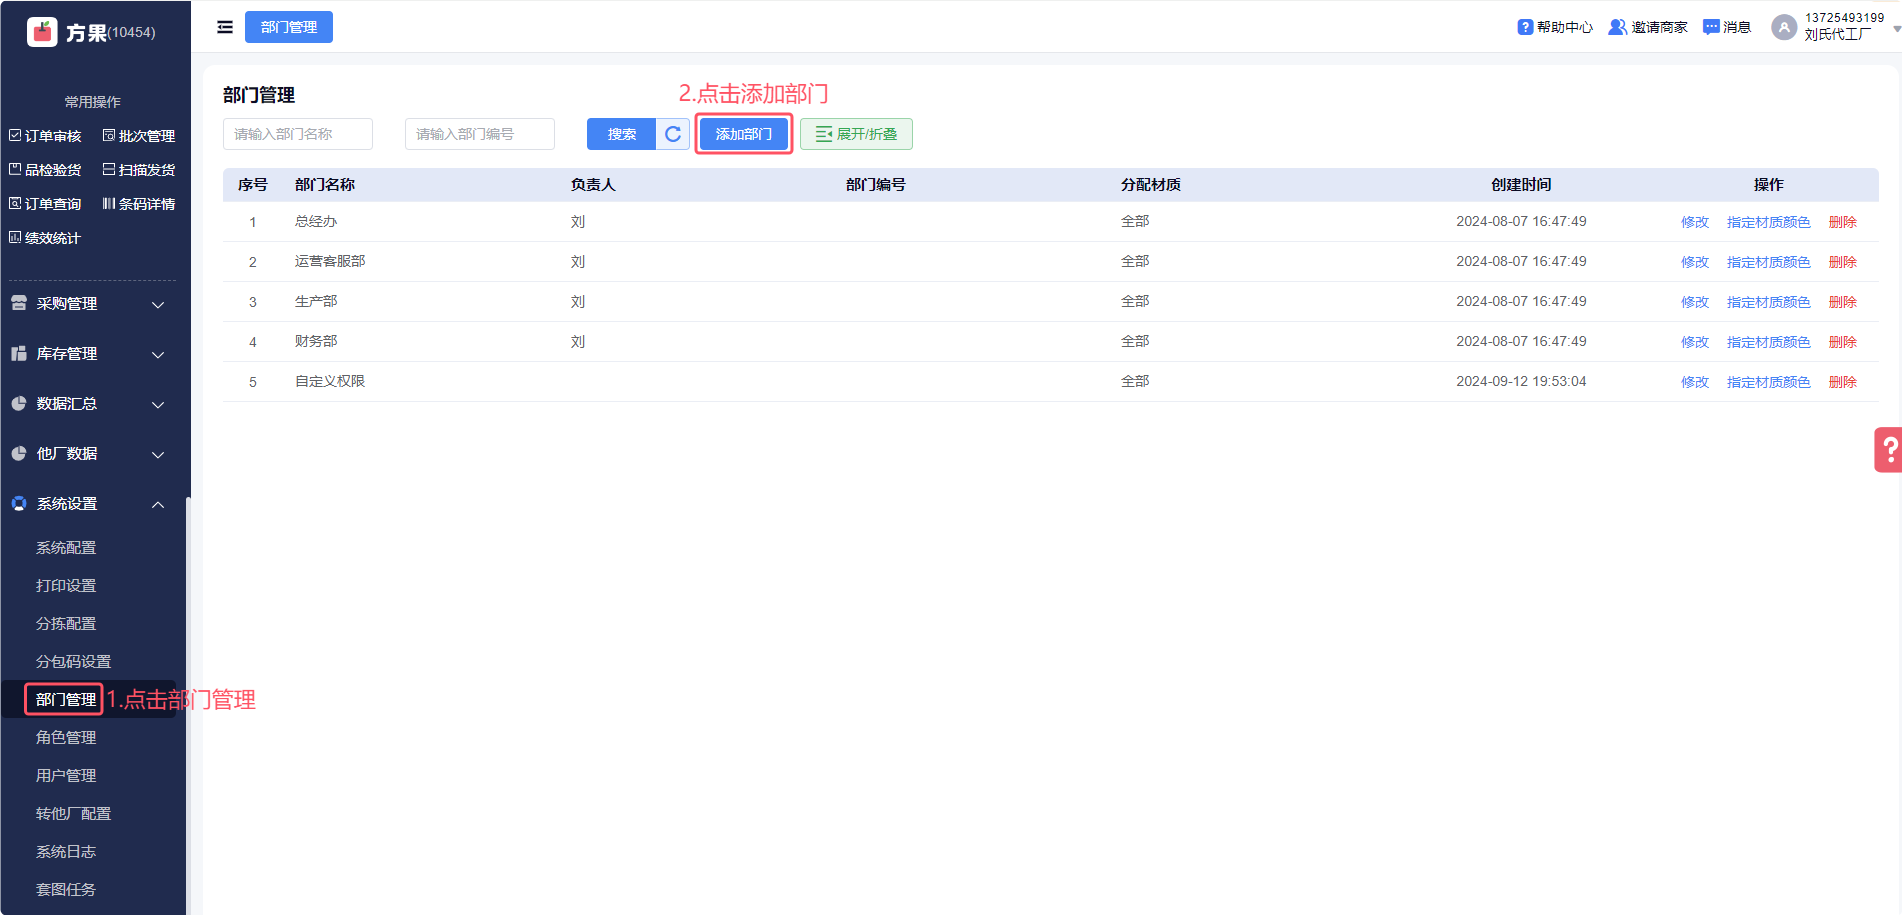Click the 创建时间 column header
This screenshot has width=1902, height=915.
point(1521,185)
